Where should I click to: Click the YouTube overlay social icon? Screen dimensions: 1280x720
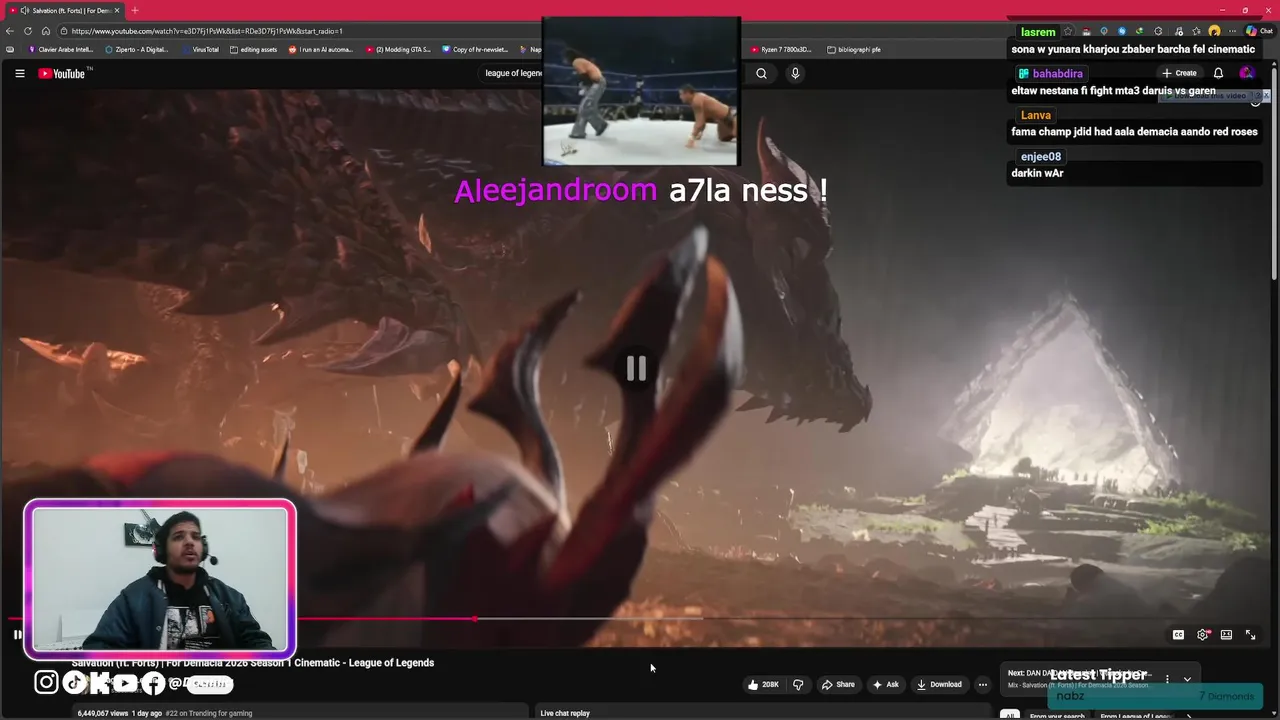(x=125, y=683)
